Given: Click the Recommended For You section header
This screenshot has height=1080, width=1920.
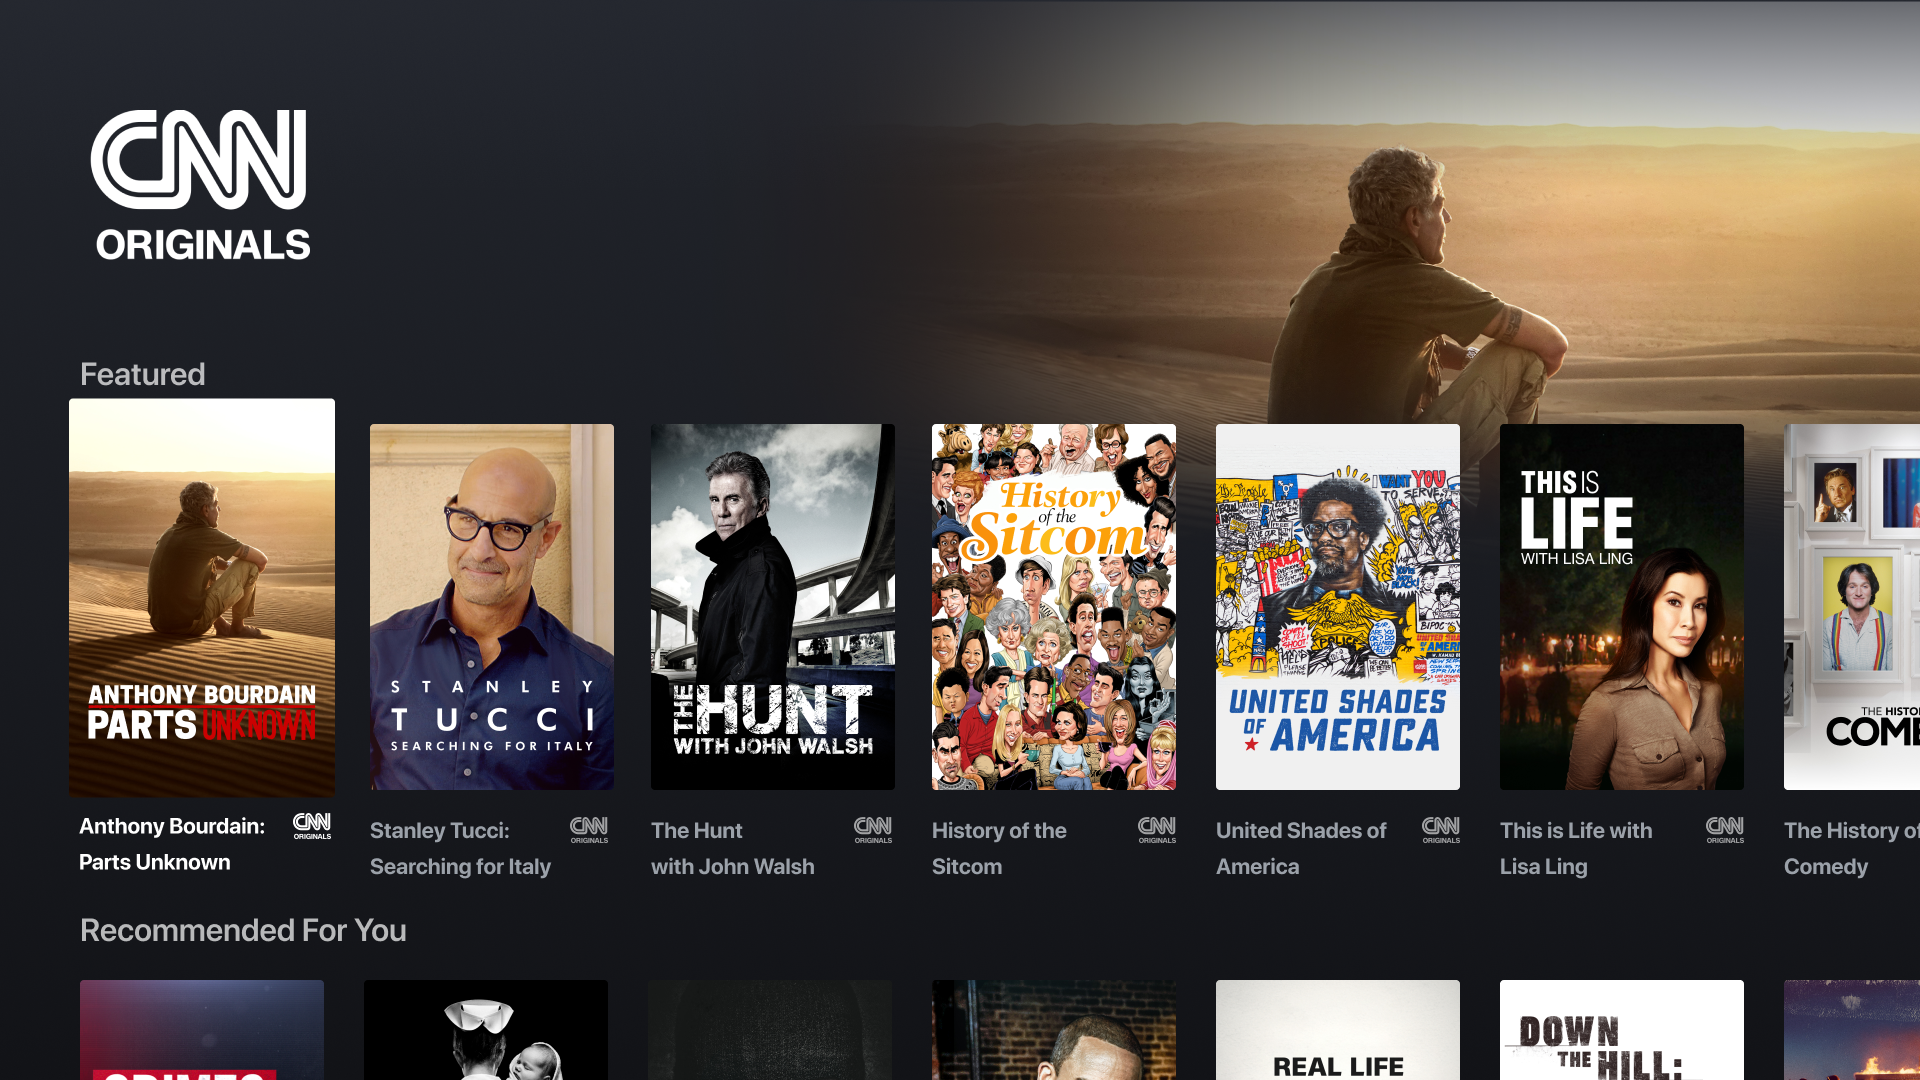Looking at the screenshot, I should 241,932.
